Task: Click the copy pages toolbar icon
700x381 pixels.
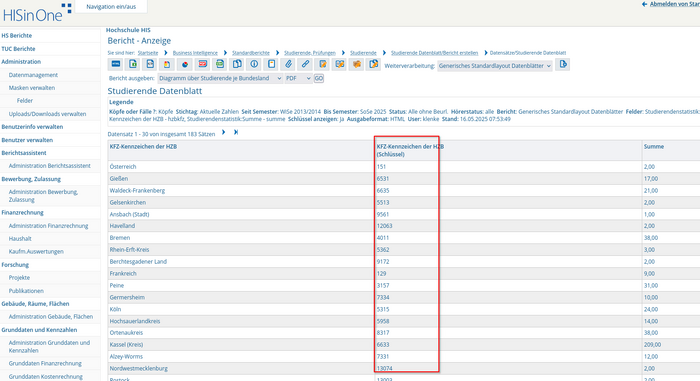Action: [x=237, y=64]
